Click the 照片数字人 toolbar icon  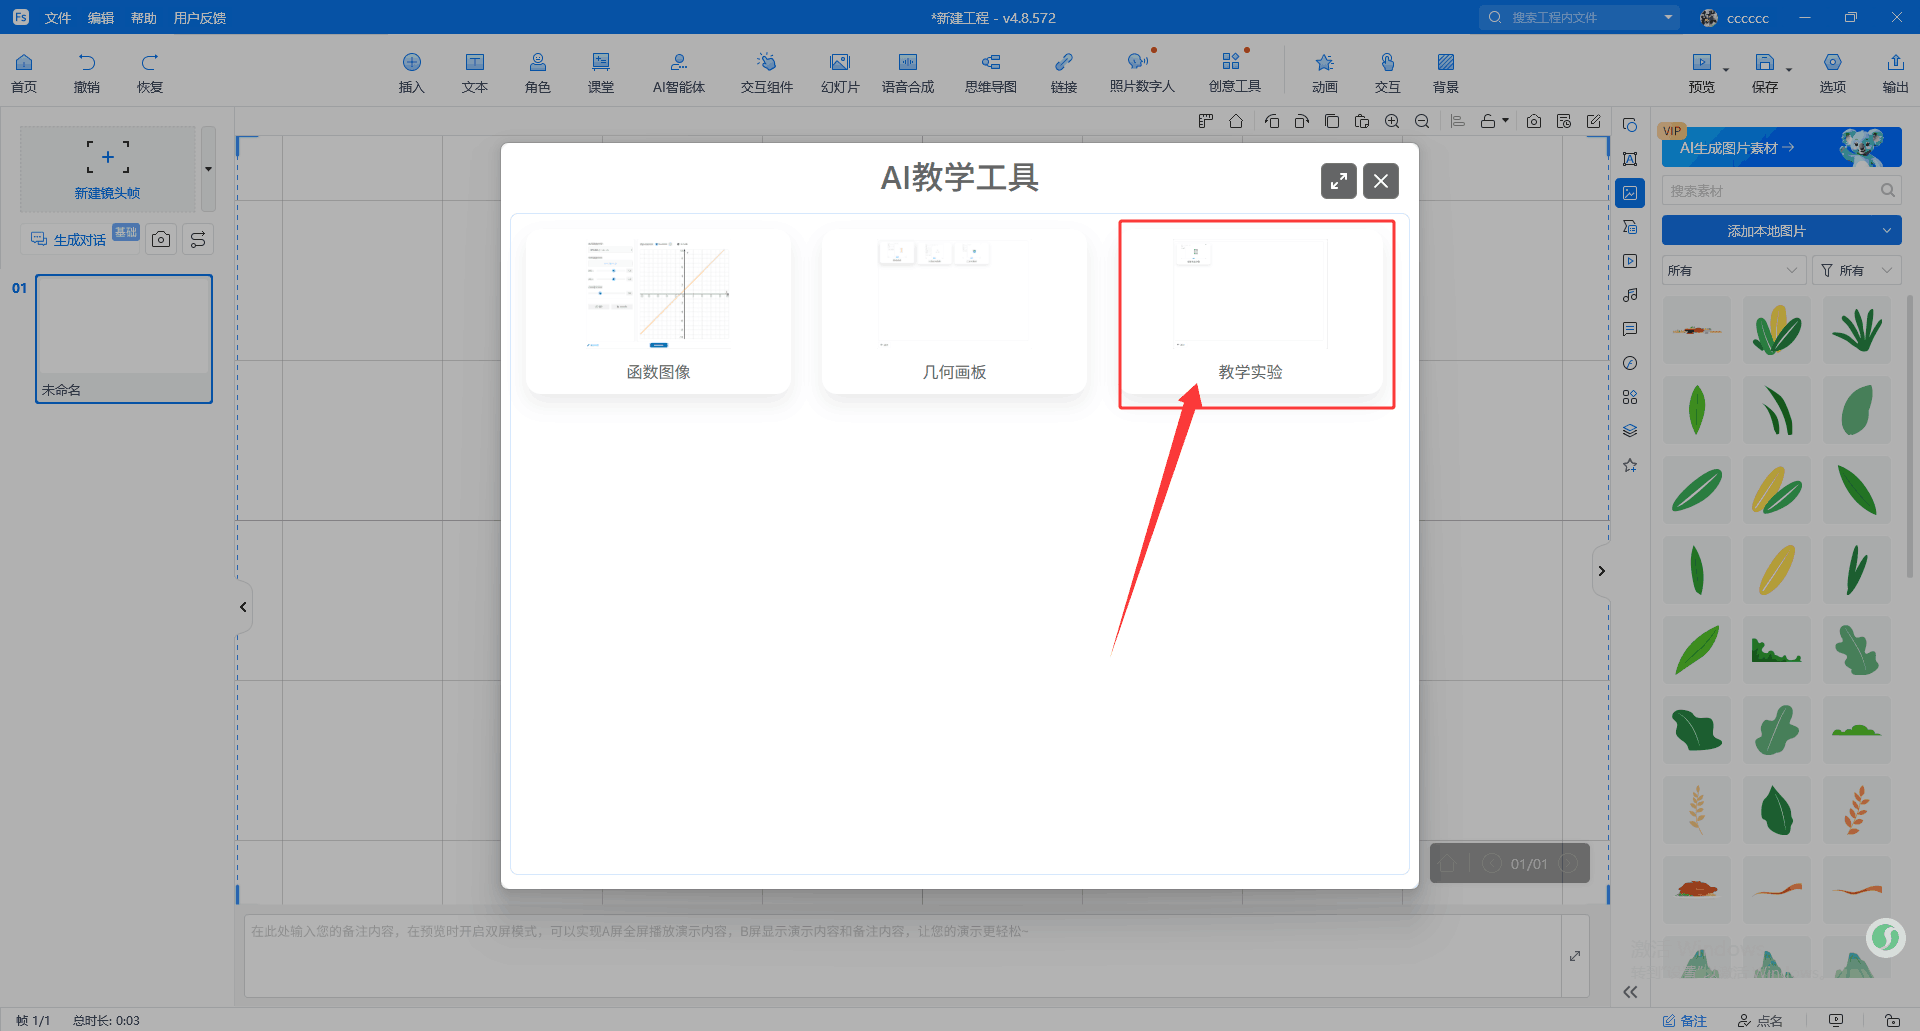[1141, 72]
